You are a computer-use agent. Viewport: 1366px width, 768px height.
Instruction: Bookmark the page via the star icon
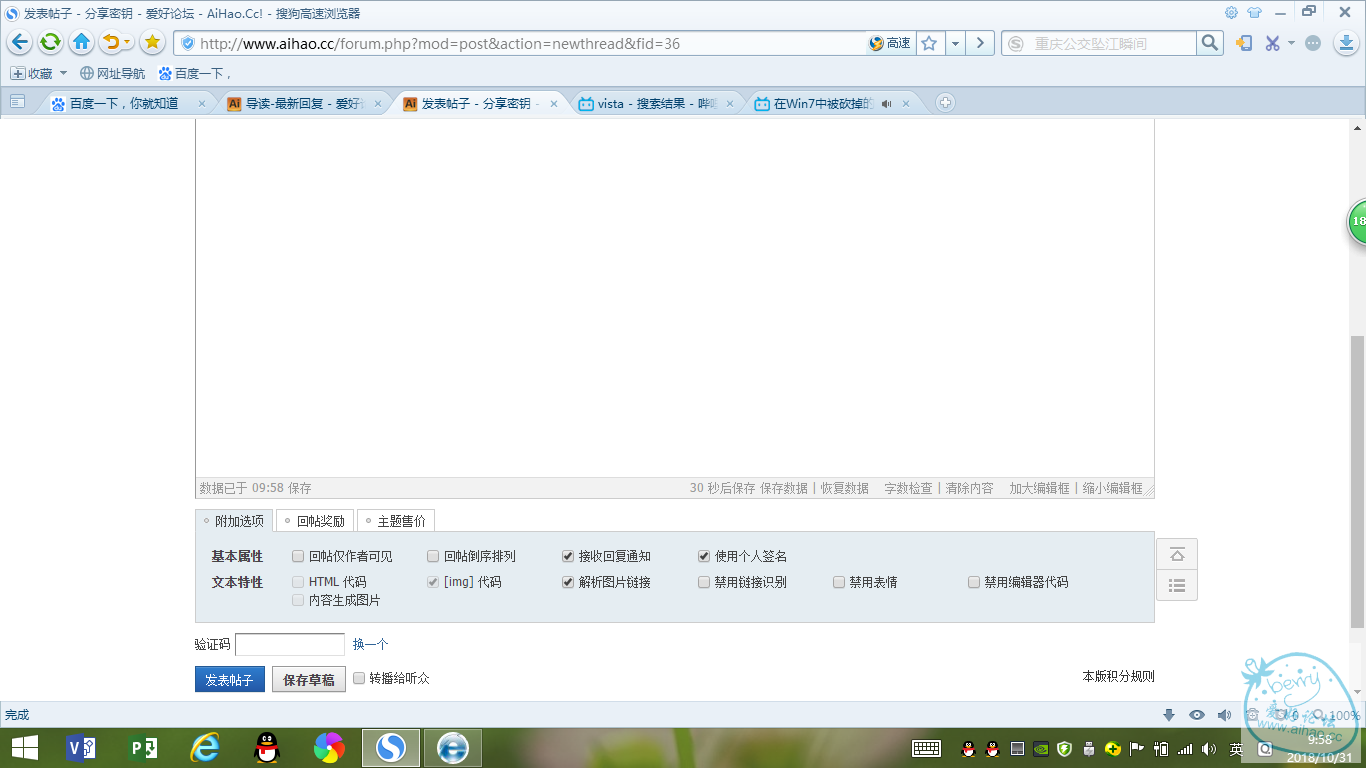coord(929,43)
